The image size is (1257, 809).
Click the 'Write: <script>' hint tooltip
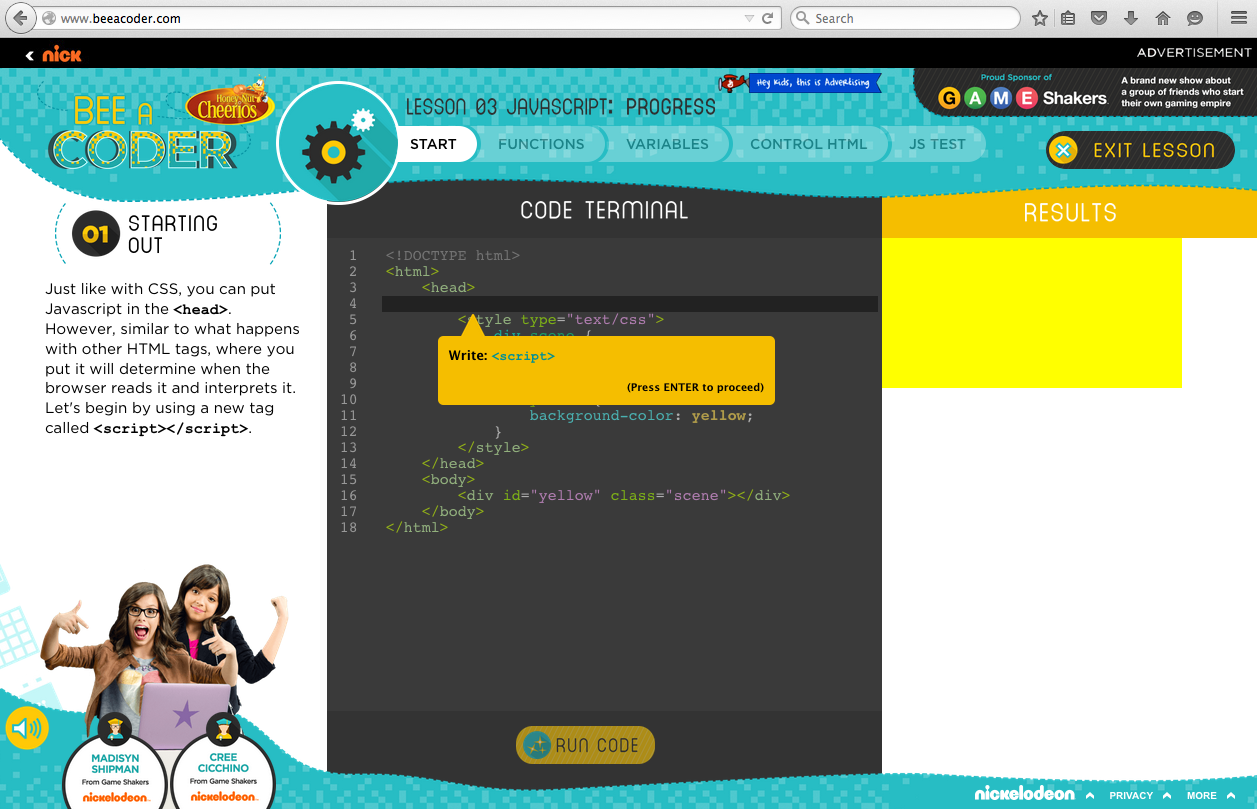(x=606, y=370)
